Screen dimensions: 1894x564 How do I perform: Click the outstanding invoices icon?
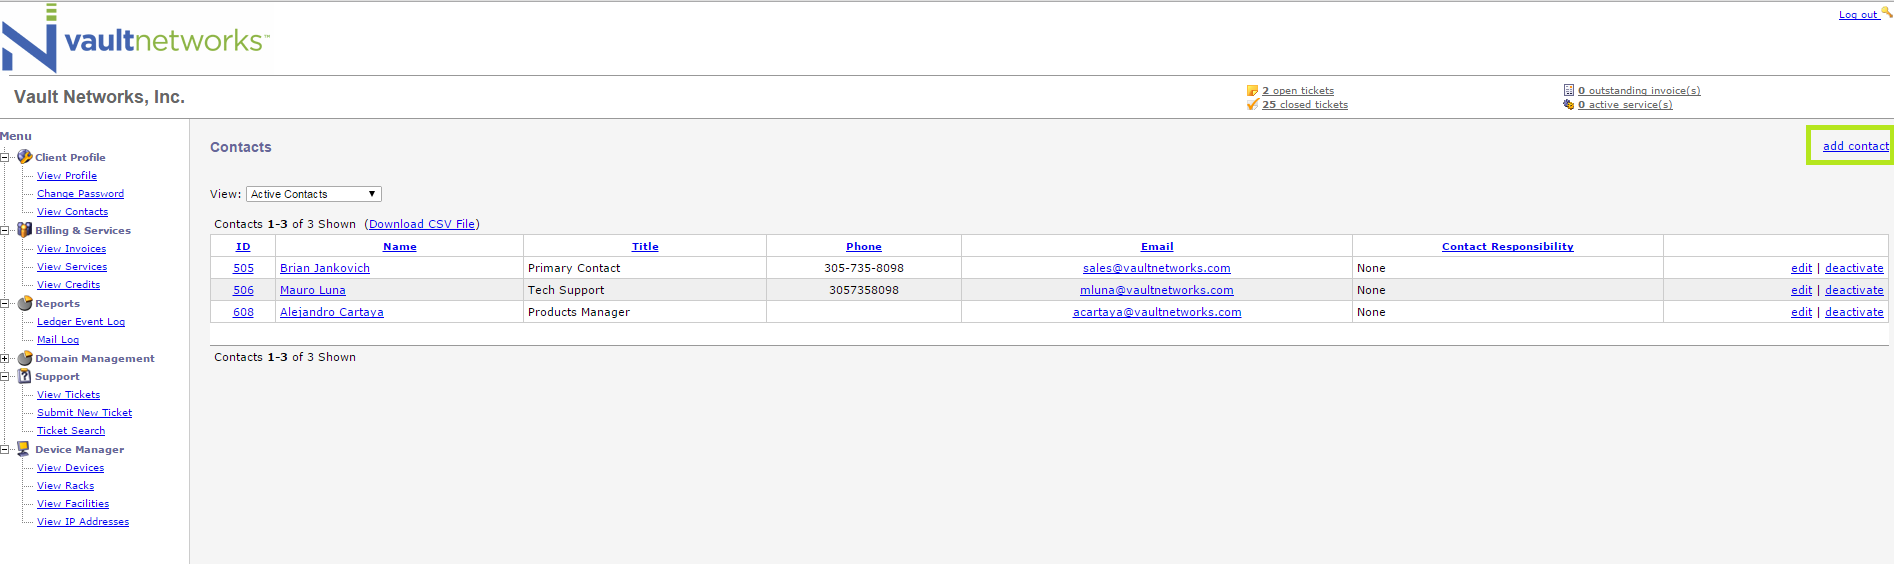[x=1569, y=90]
